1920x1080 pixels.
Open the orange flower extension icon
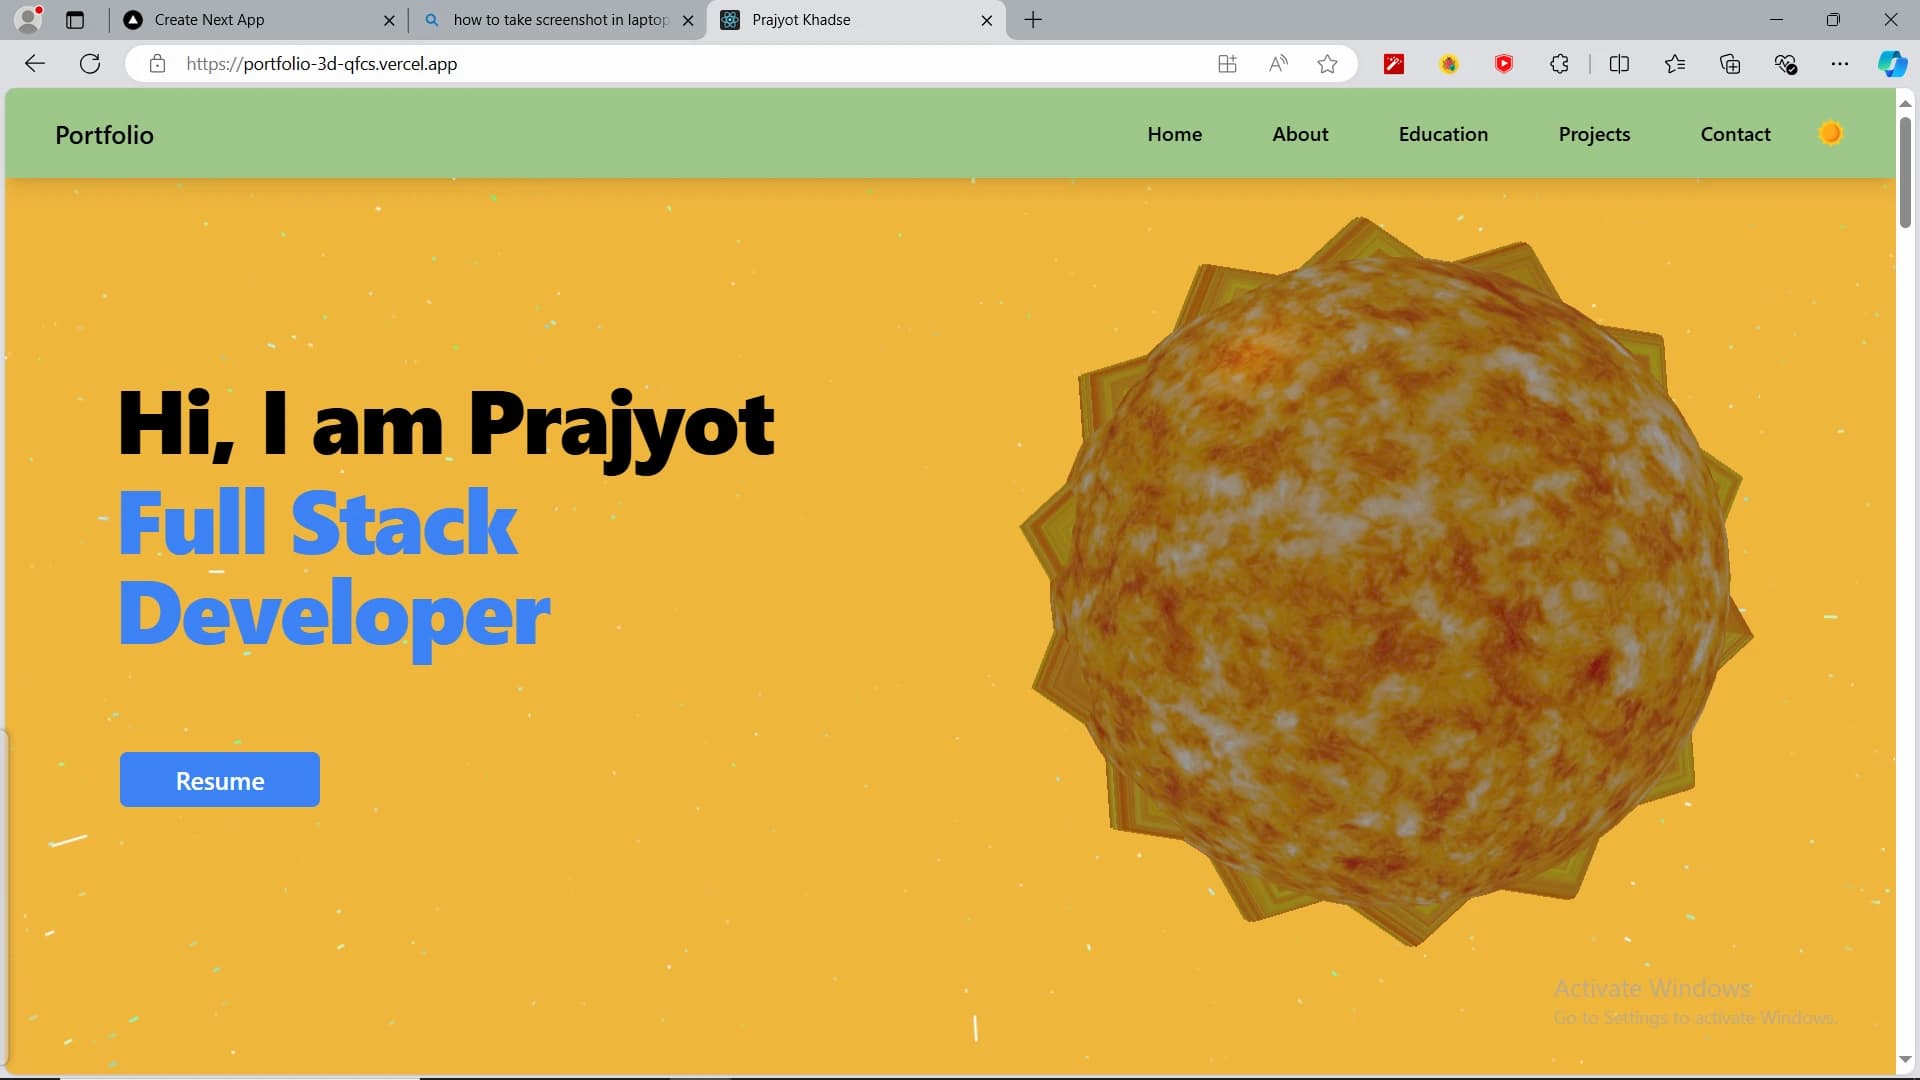point(1449,64)
